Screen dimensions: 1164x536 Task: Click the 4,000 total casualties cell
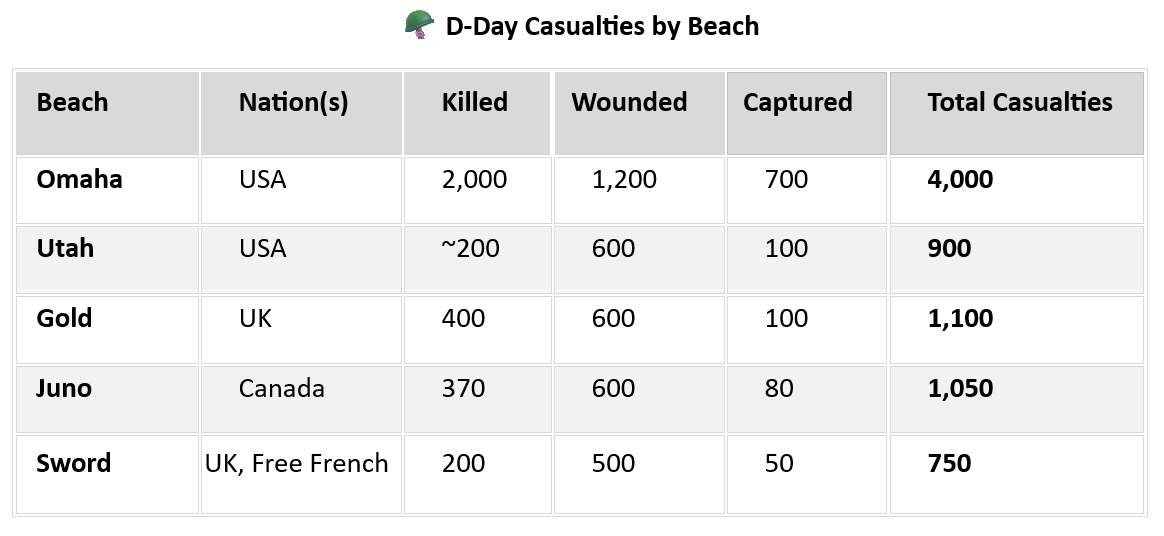pos(960,180)
